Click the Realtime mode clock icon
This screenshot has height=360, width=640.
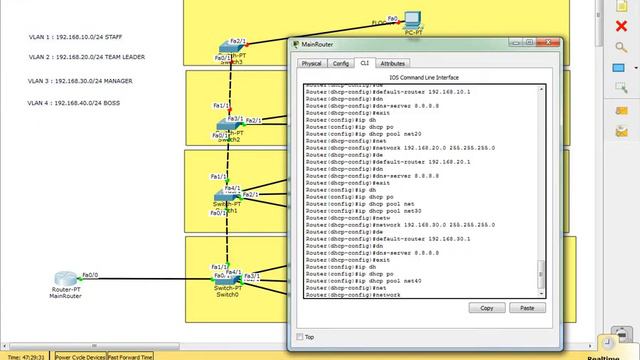tap(607, 343)
